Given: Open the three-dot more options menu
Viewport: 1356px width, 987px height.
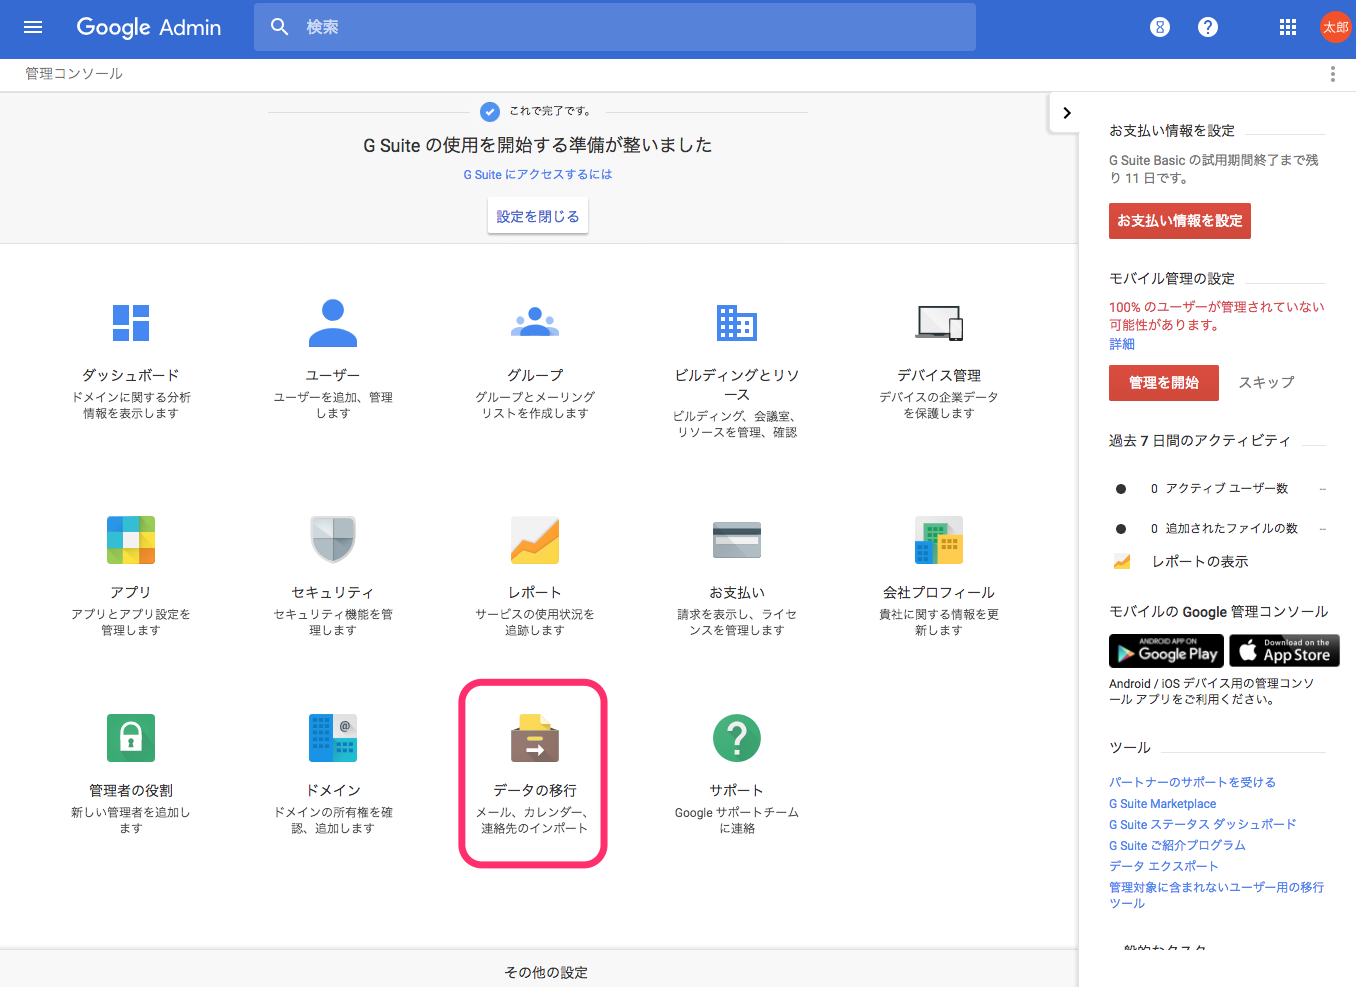Looking at the screenshot, I should pyautogui.click(x=1332, y=74).
